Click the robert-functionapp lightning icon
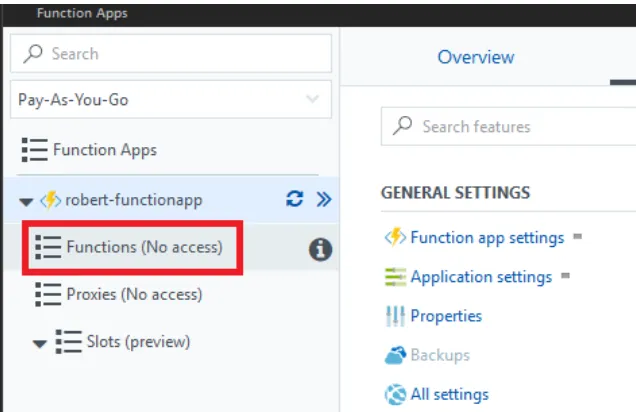The width and height of the screenshot is (636, 412). (51, 200)
